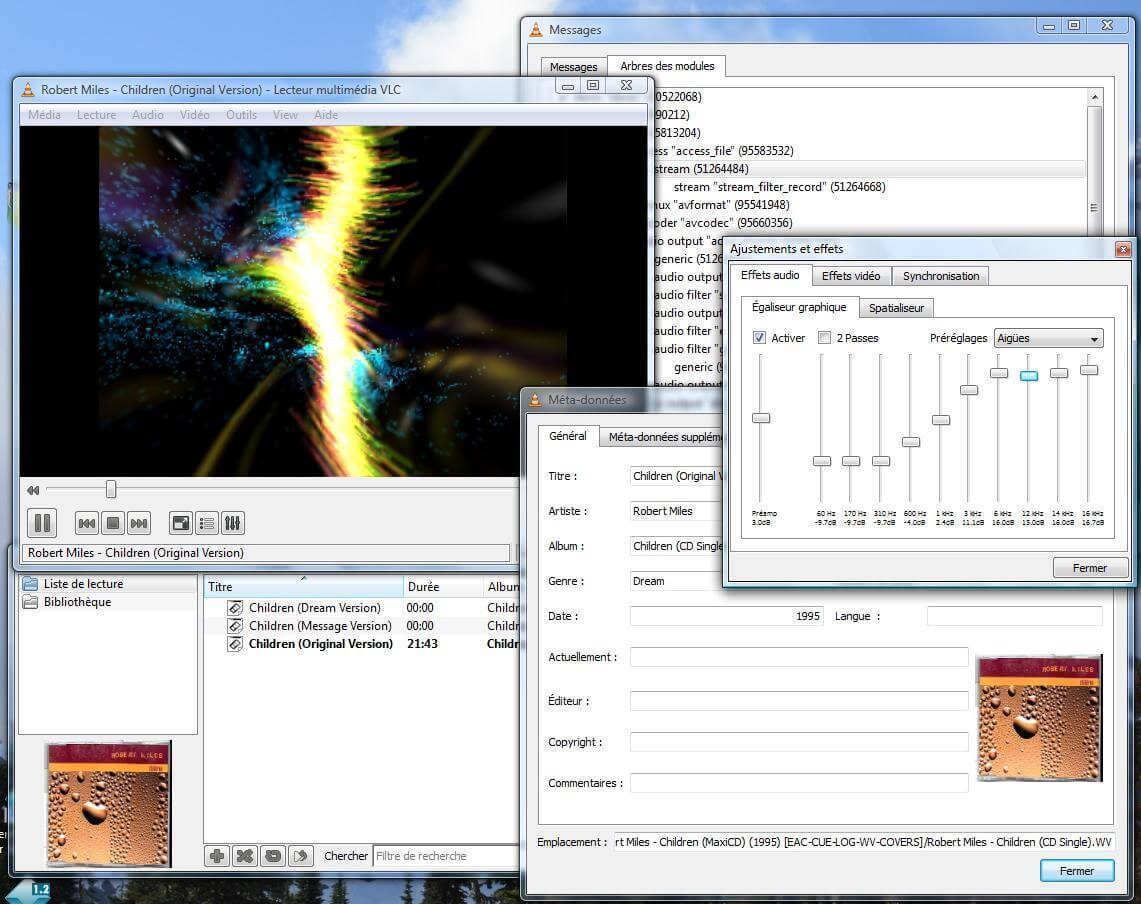Open the Aigües presets dropdown
This screenshot has width=1141, height=904.
point(1047,338)
